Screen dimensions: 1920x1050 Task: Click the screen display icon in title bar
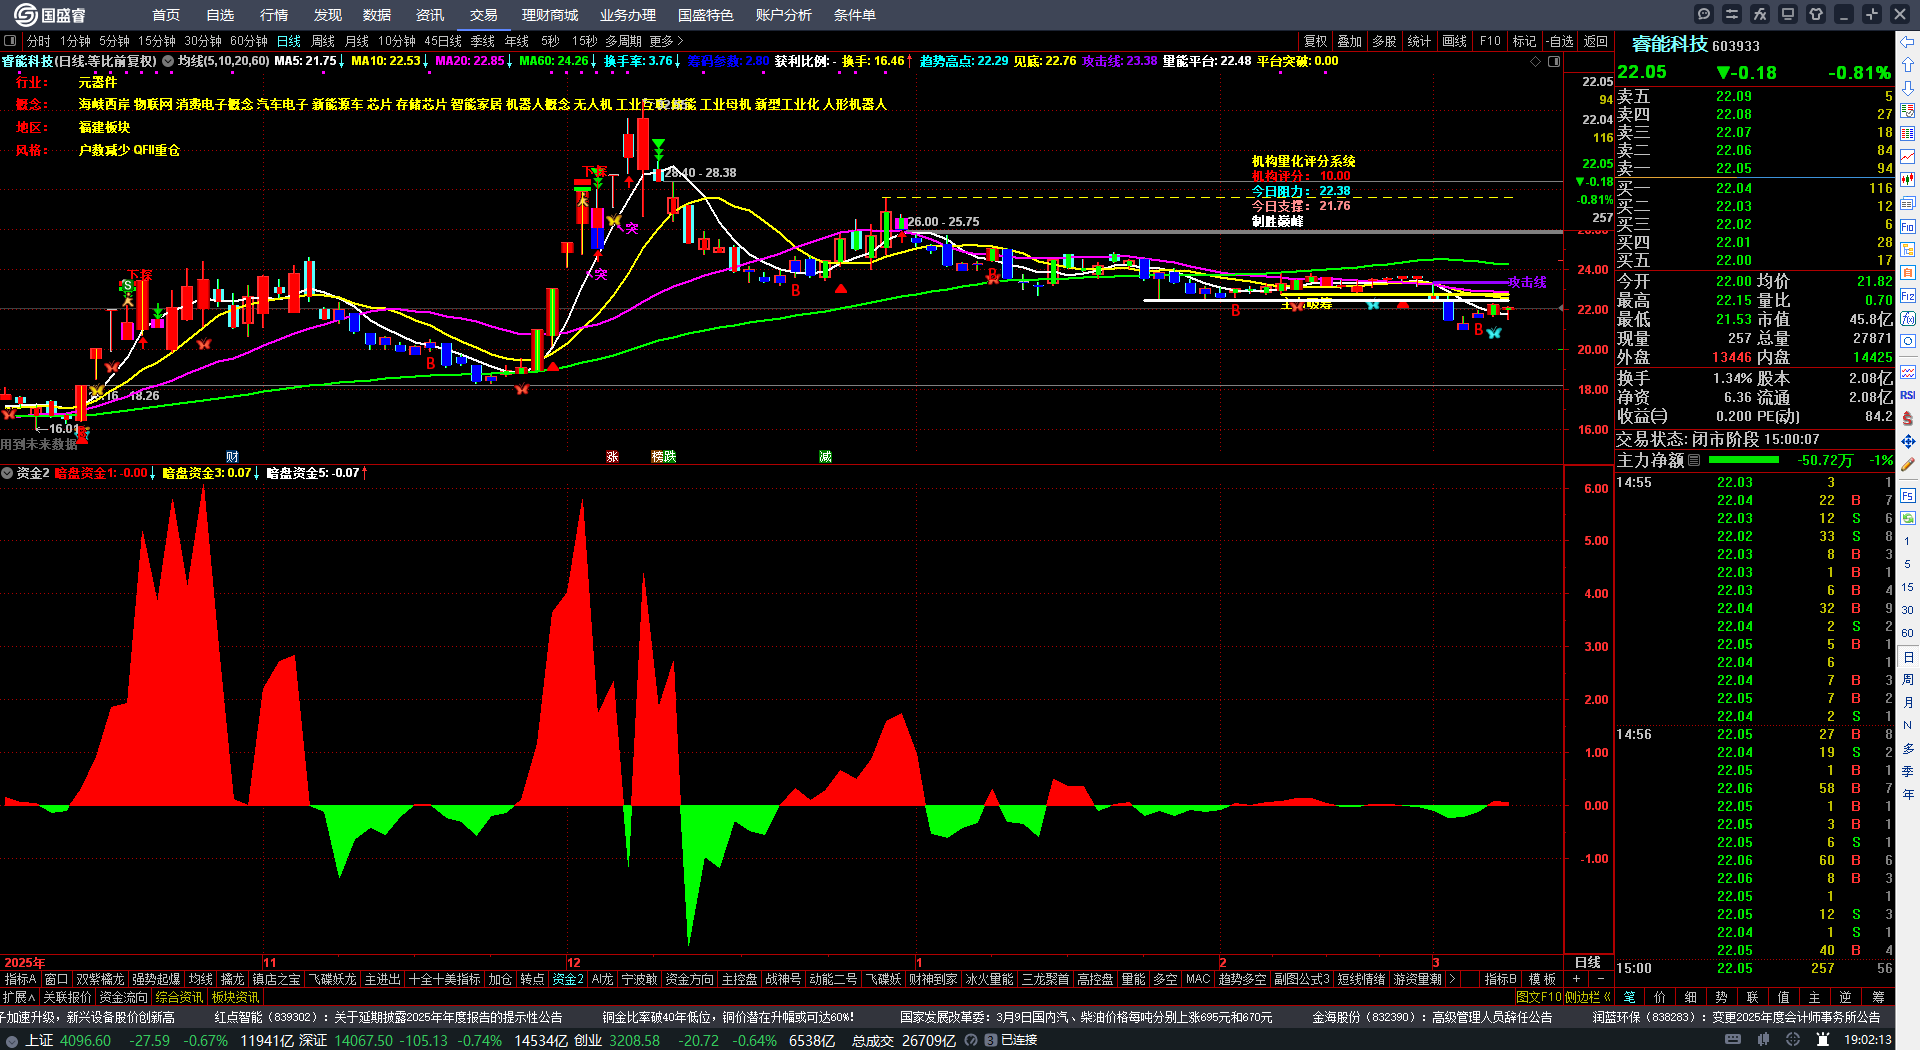click(x=1788, y=14)
